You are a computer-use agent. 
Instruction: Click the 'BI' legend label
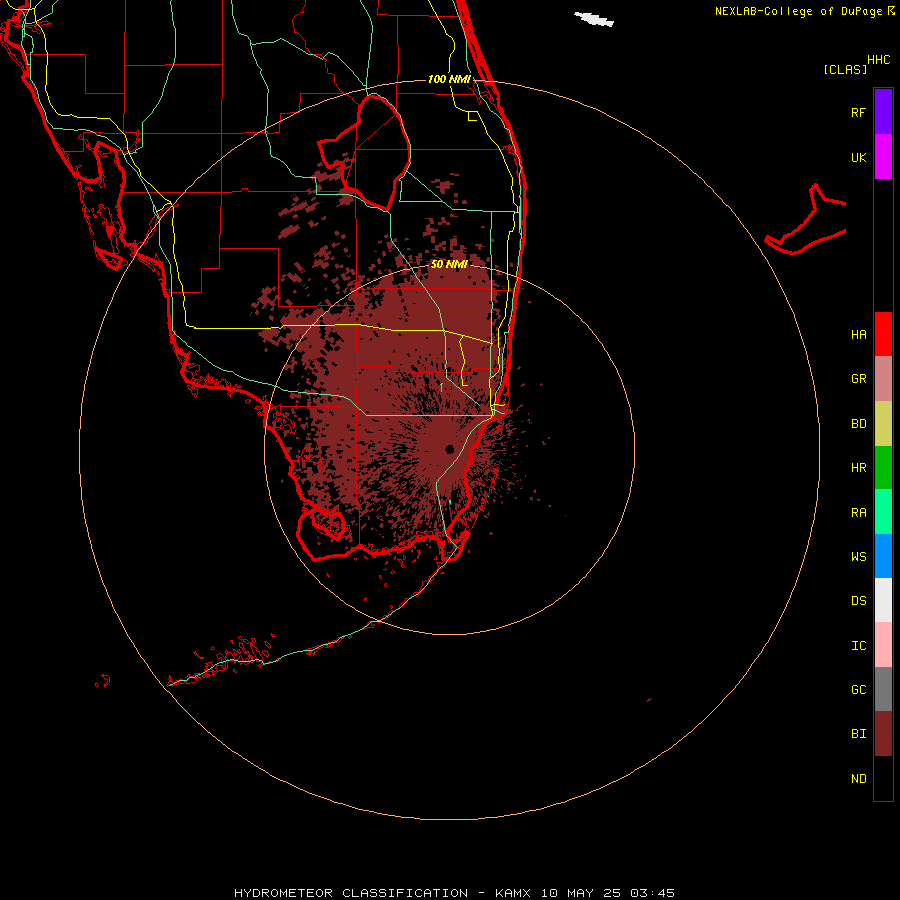point(858,733)
